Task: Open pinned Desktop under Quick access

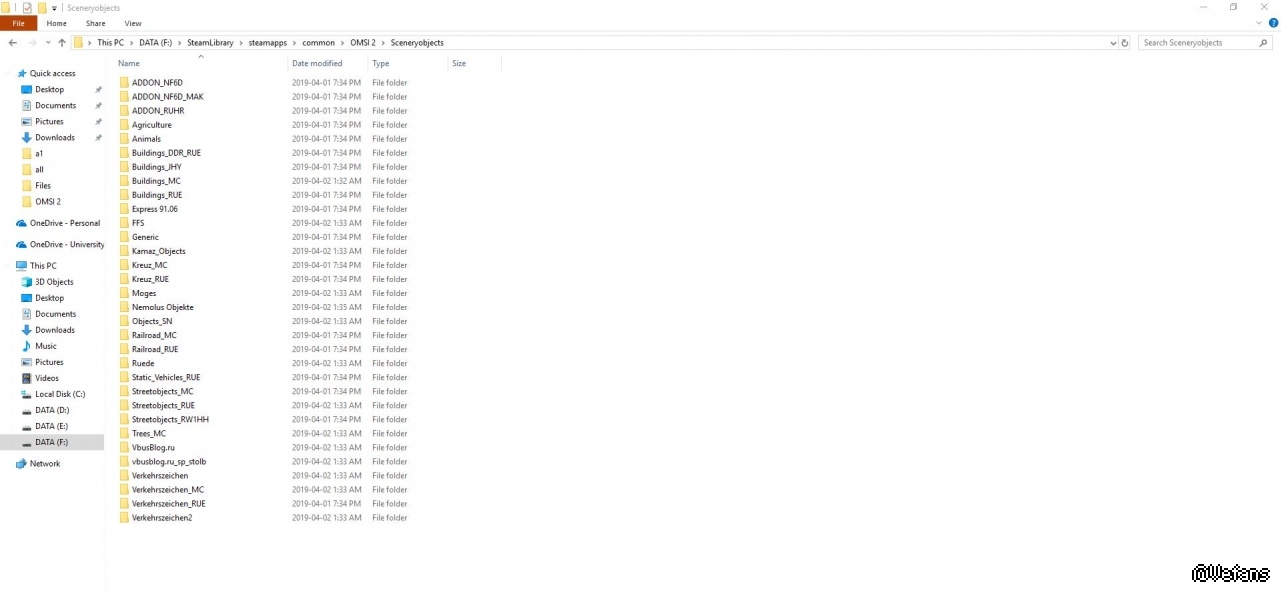Action: click(x=49, y=89)
